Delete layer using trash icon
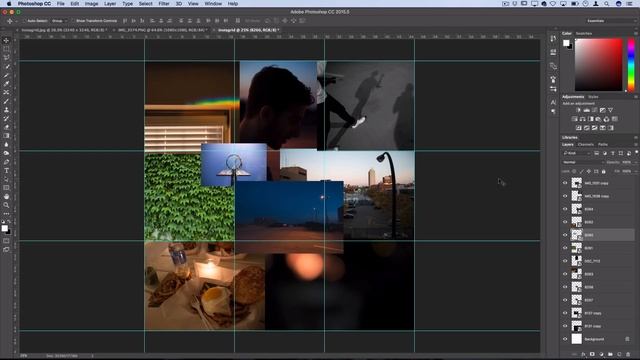 628,354
